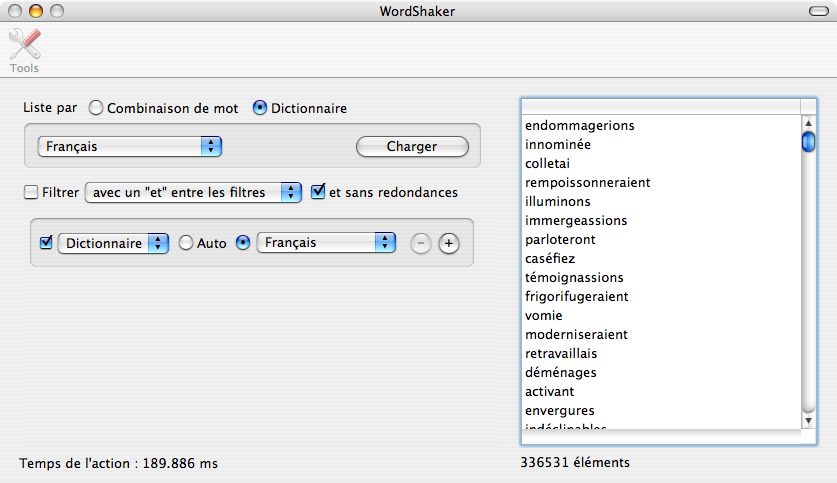Click the Charger button

coord(412,146)
